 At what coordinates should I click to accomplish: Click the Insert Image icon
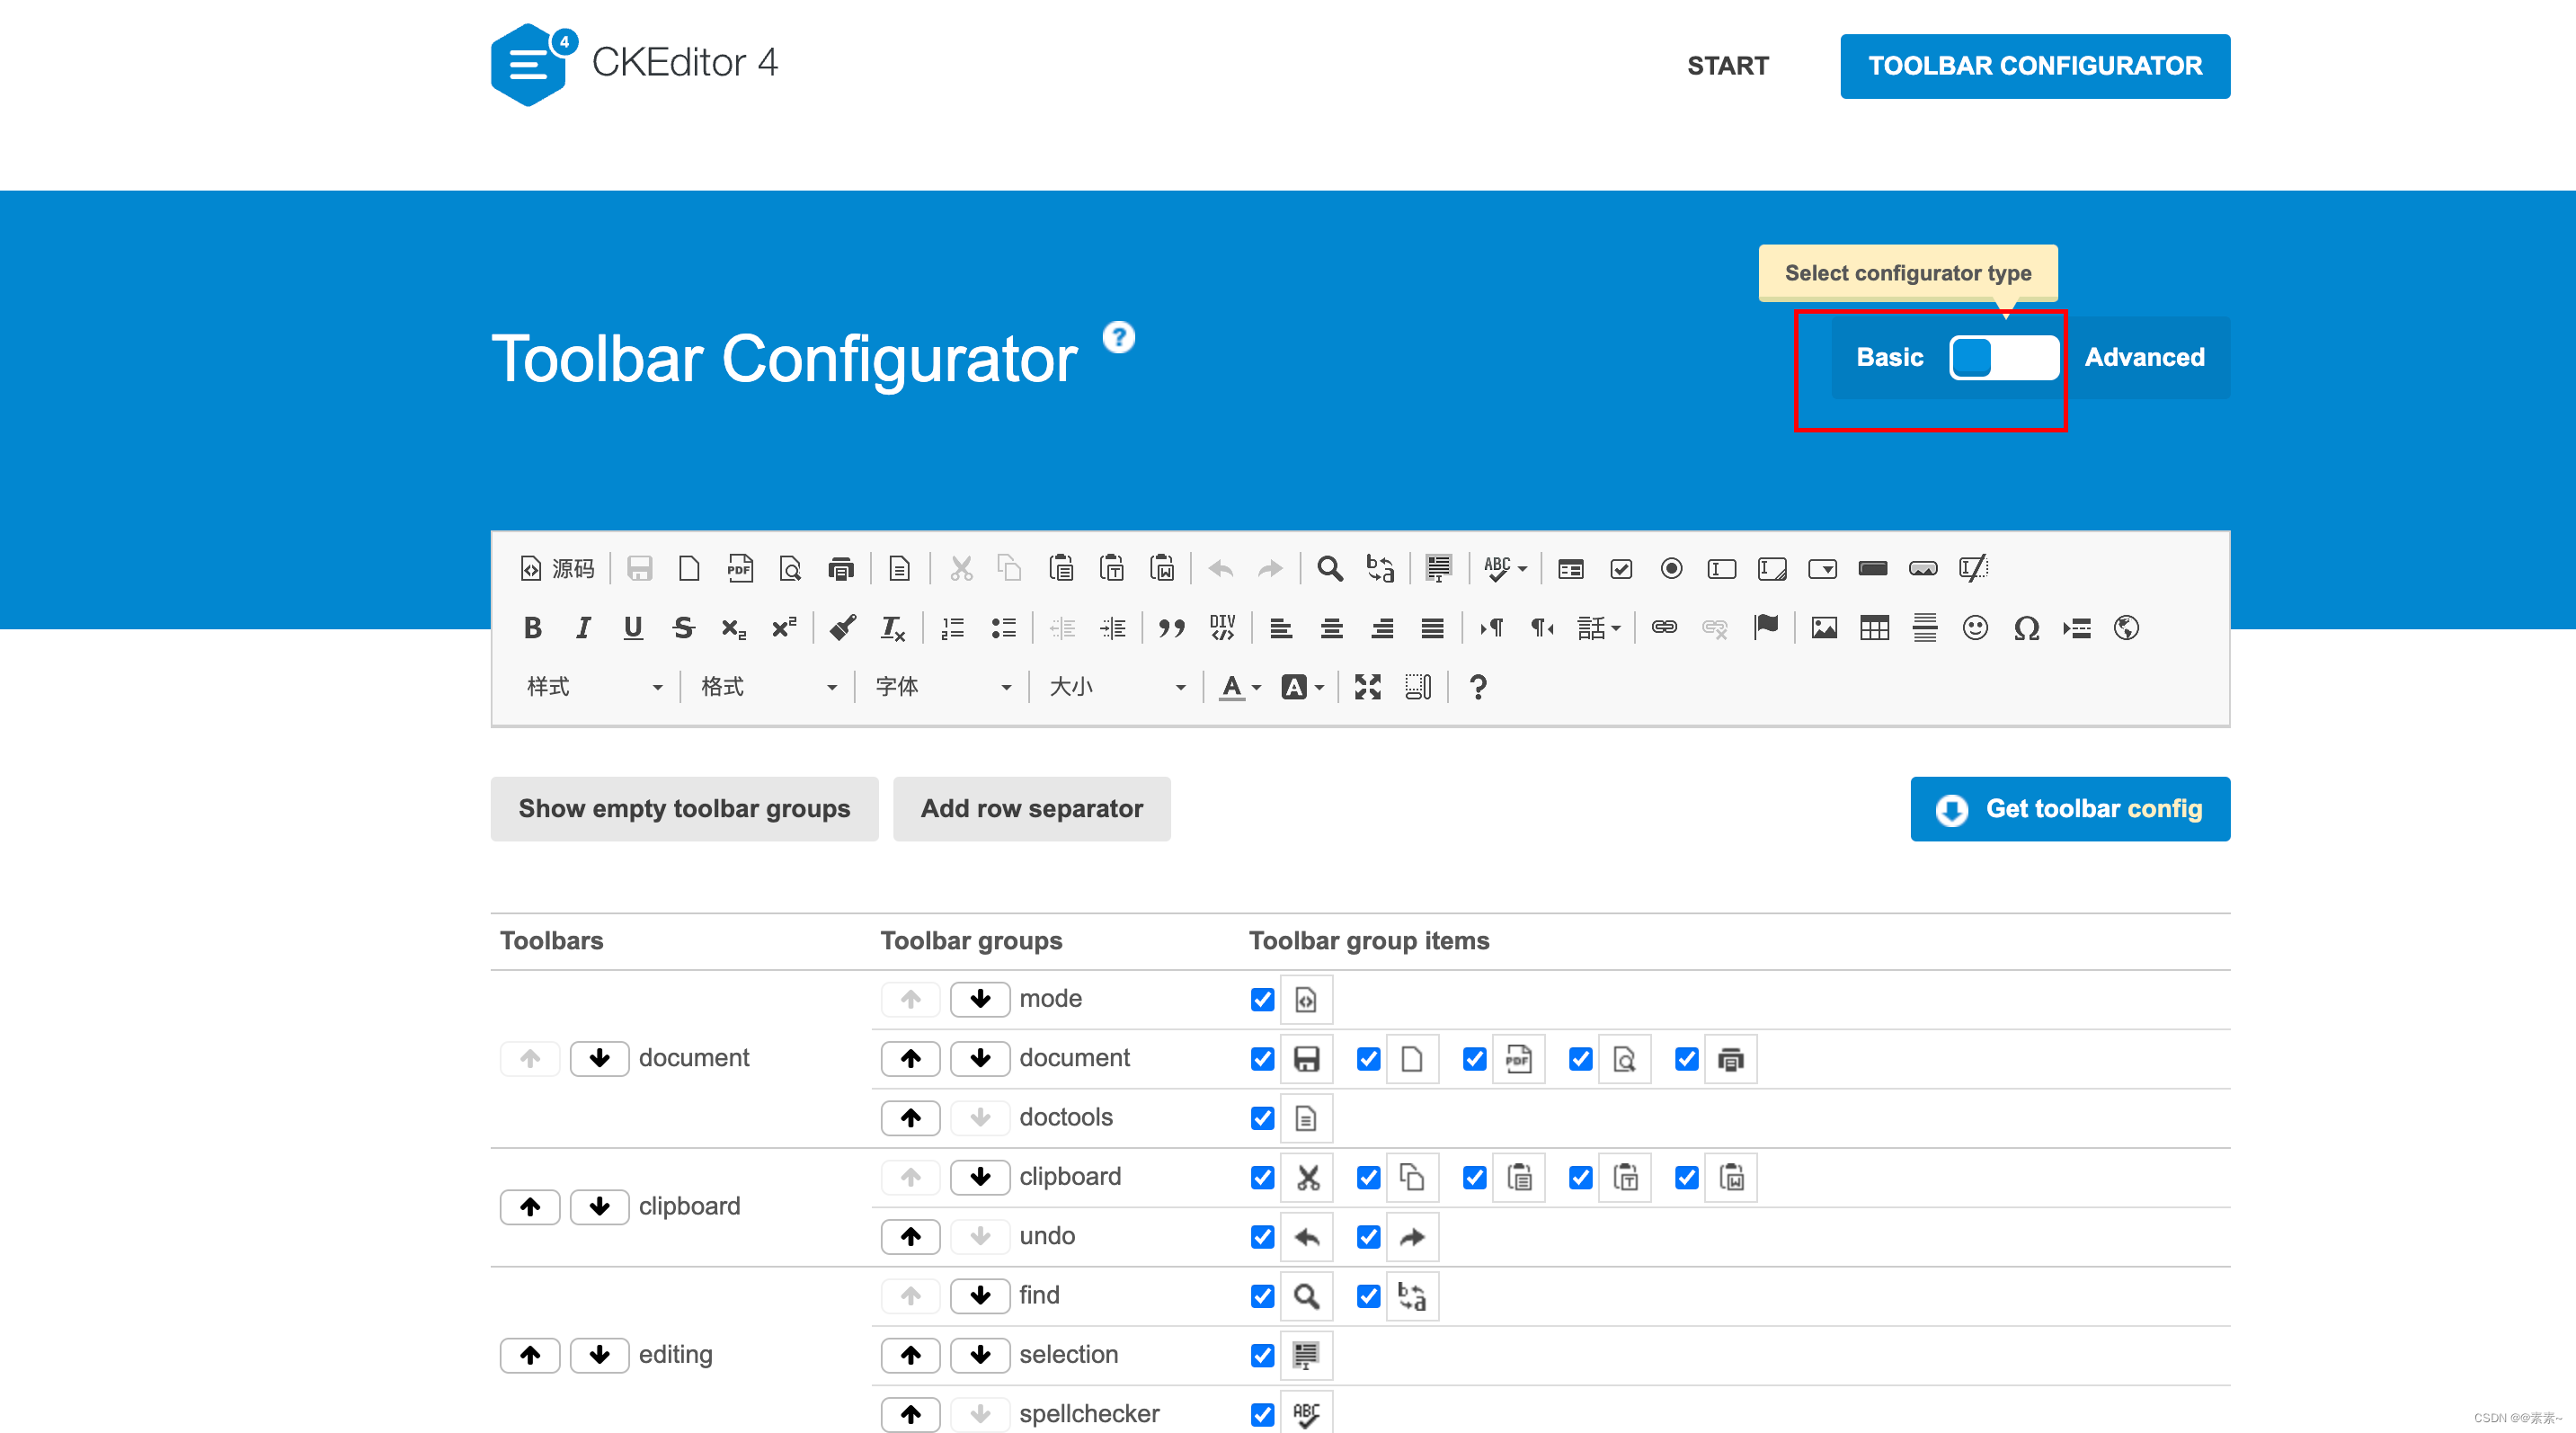1824,628
